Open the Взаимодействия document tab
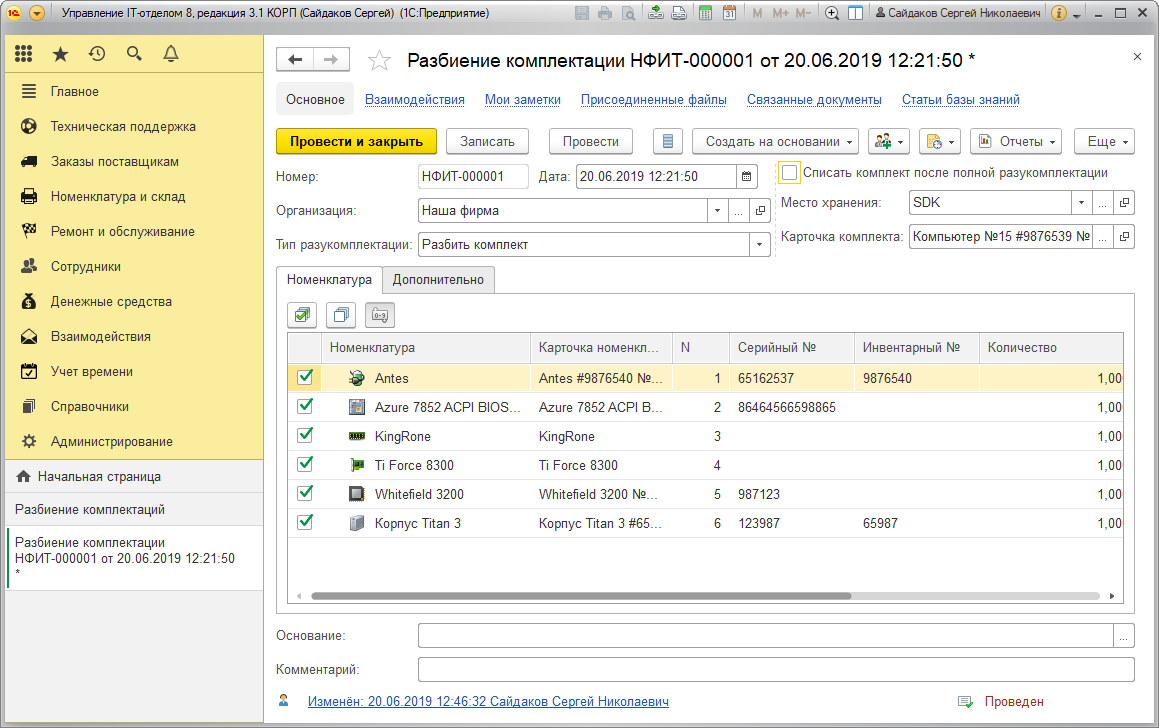Viewport: 1159px width, 728px height. coord(415,100)
